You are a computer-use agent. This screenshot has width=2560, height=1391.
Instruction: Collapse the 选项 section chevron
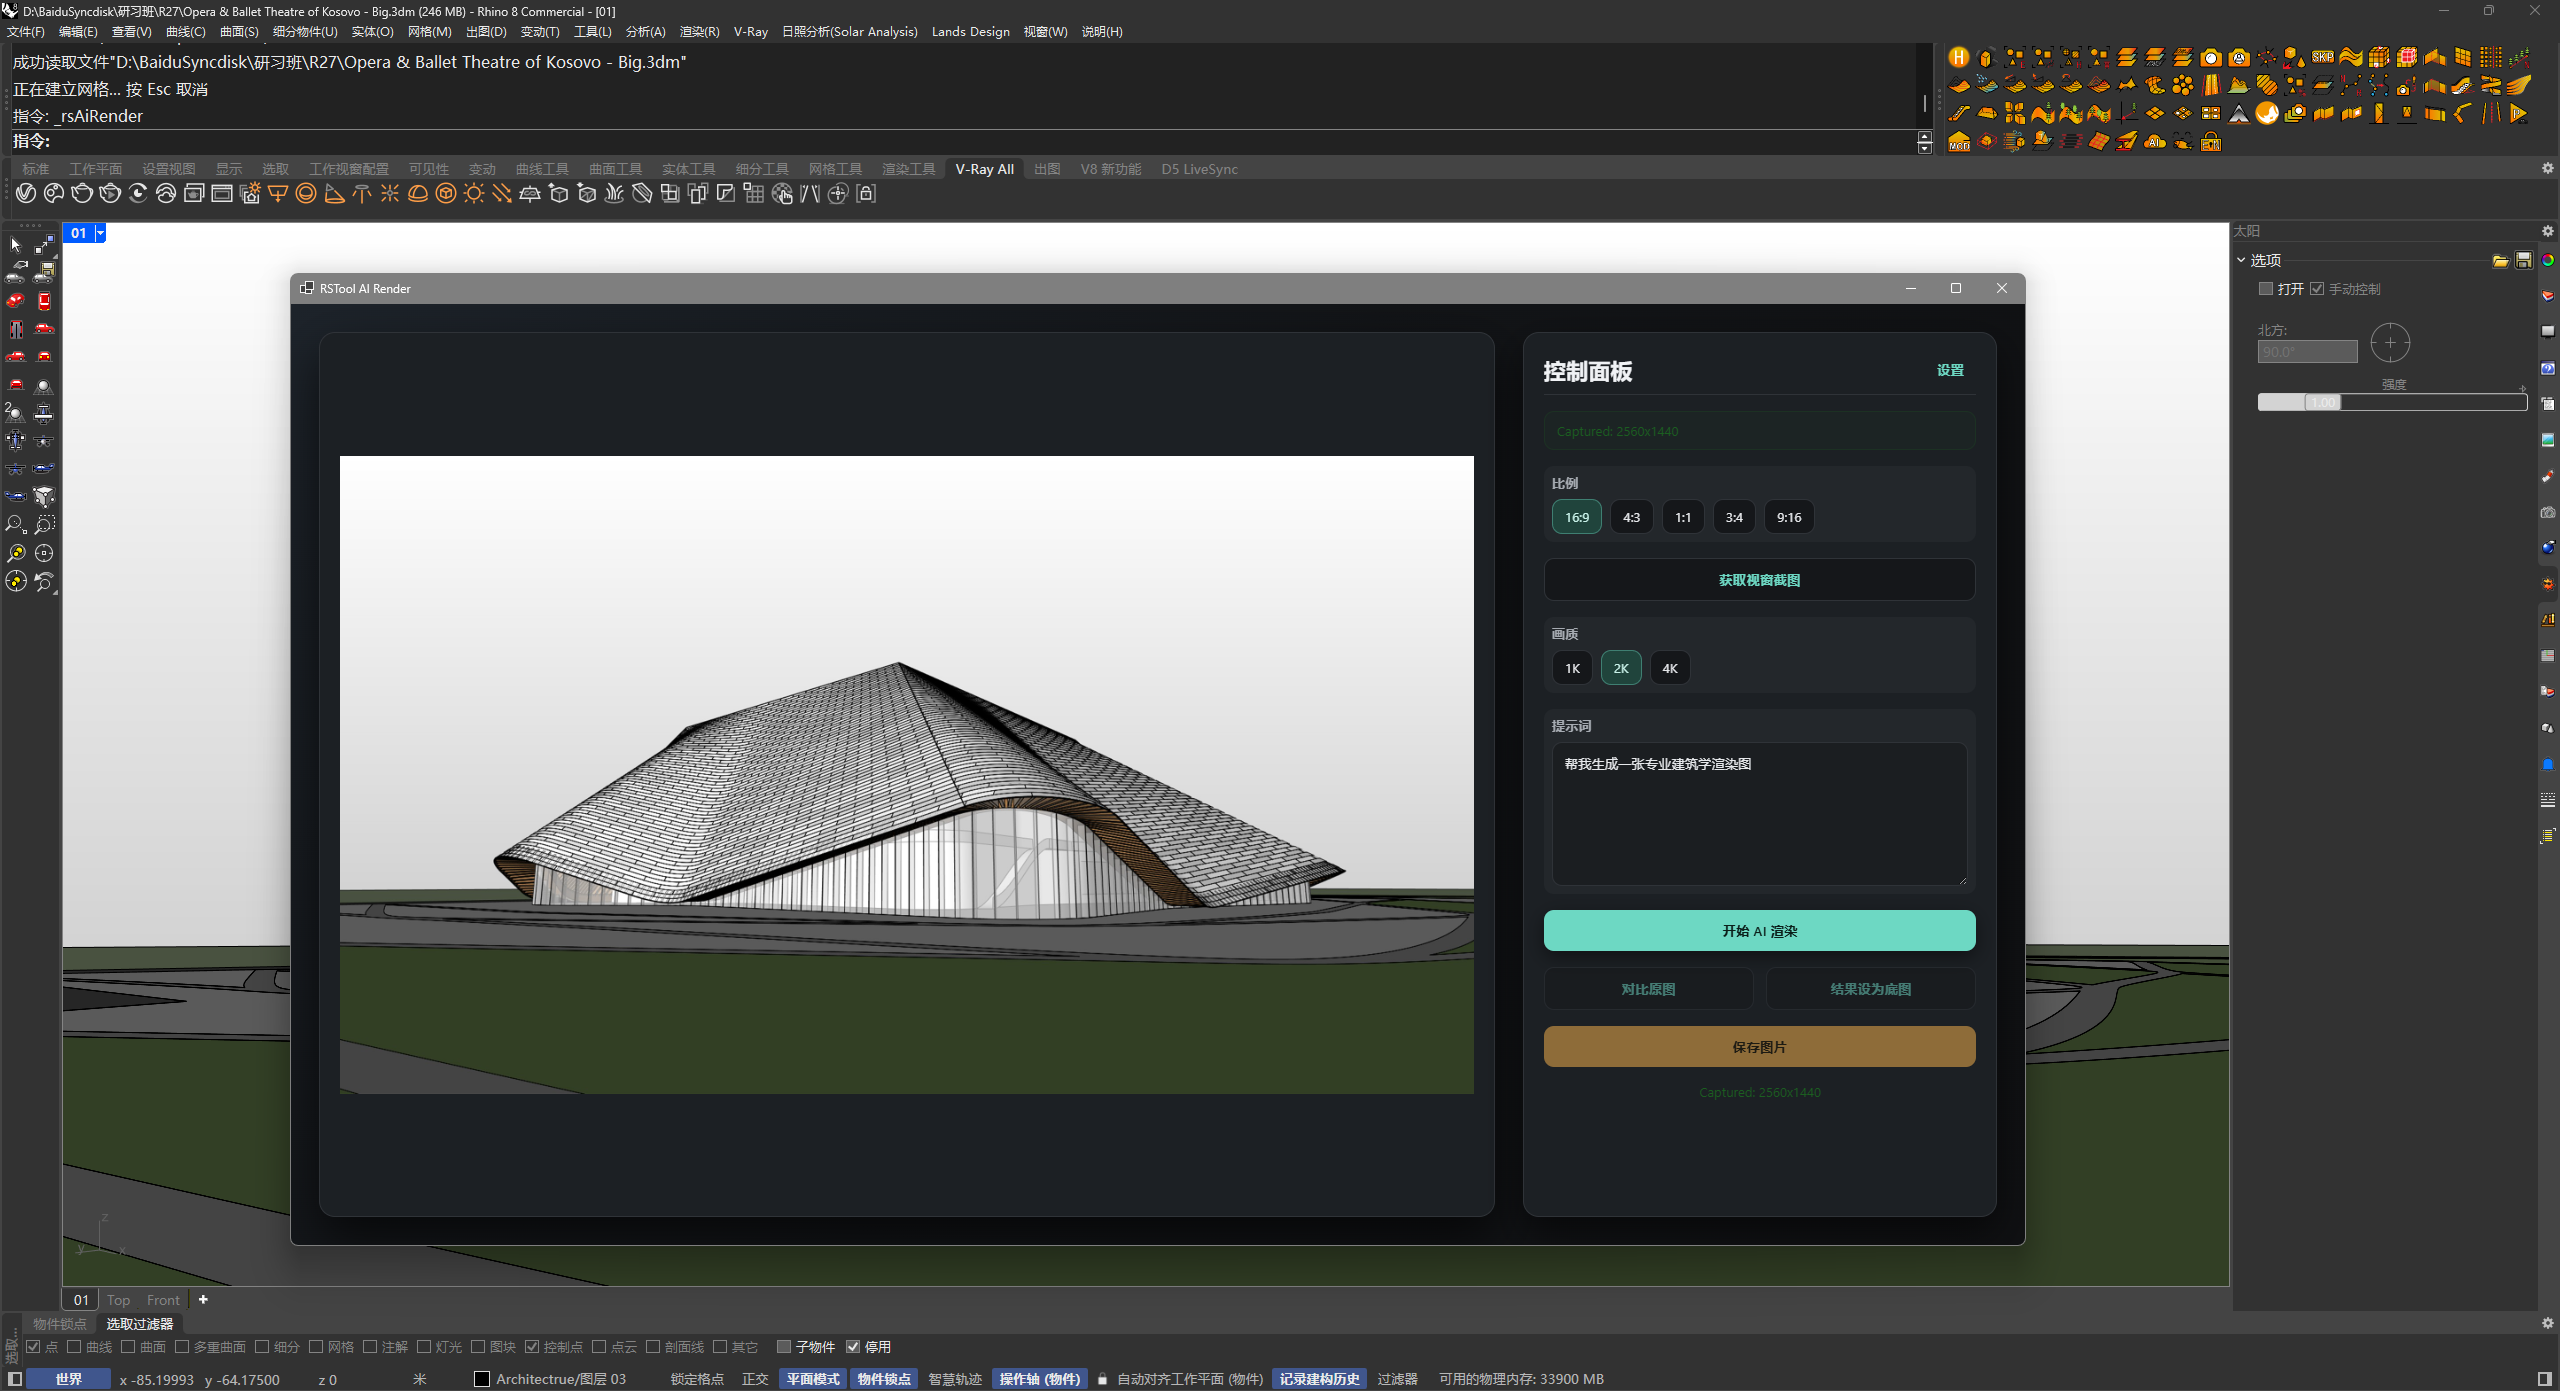tap(2242, 260)
